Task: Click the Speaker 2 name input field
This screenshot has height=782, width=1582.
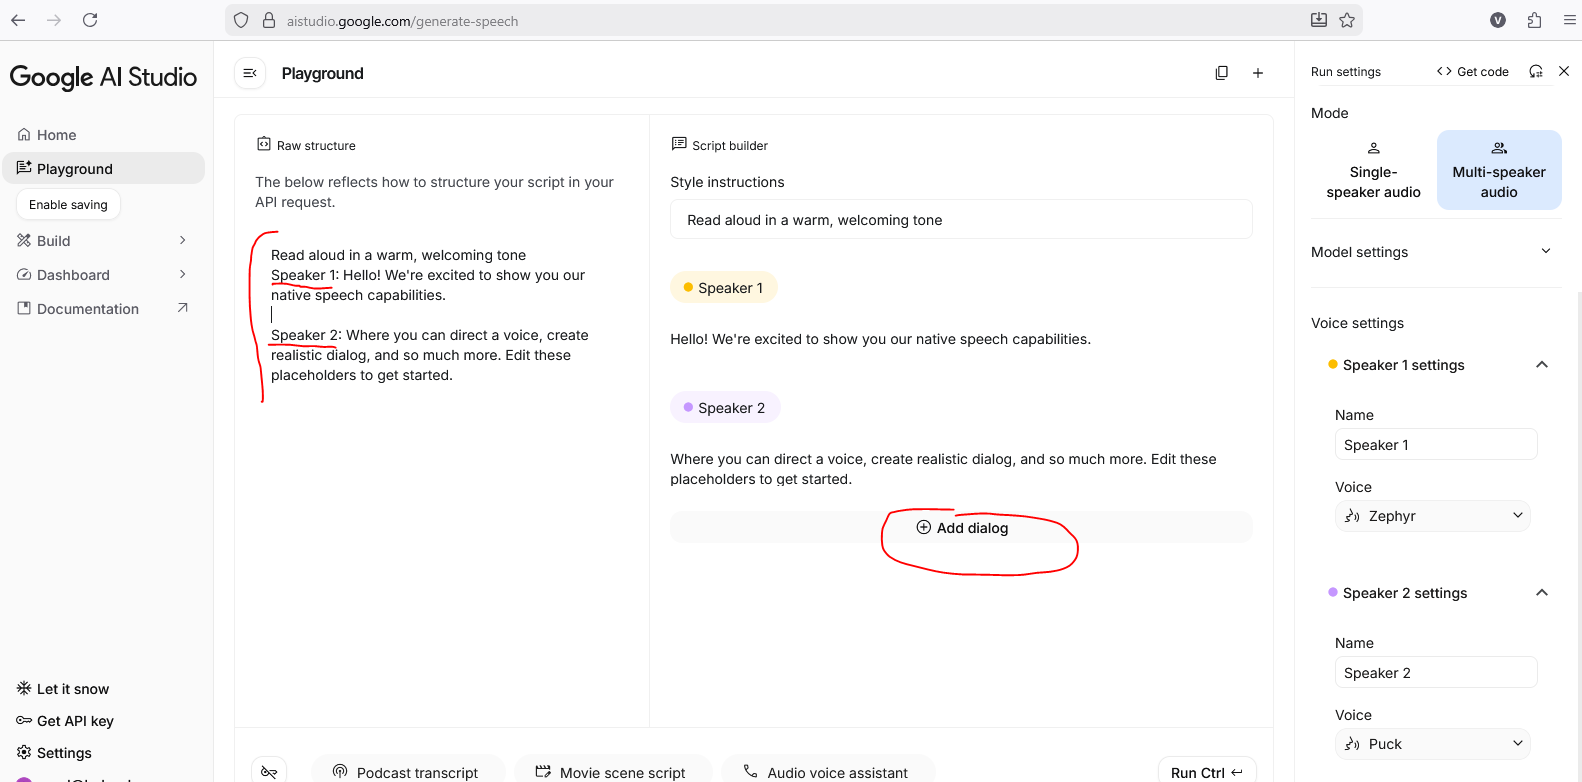Action: click(1436, 672)
